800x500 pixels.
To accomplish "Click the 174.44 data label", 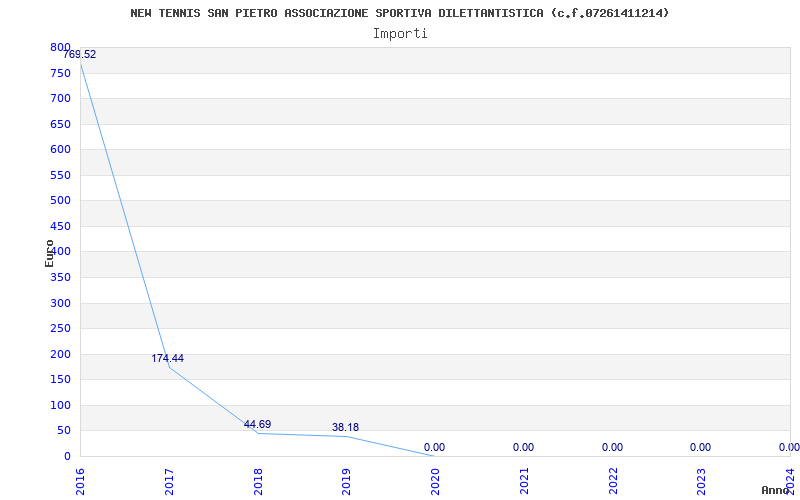I will pyautogui.click(x=167, y=359).
